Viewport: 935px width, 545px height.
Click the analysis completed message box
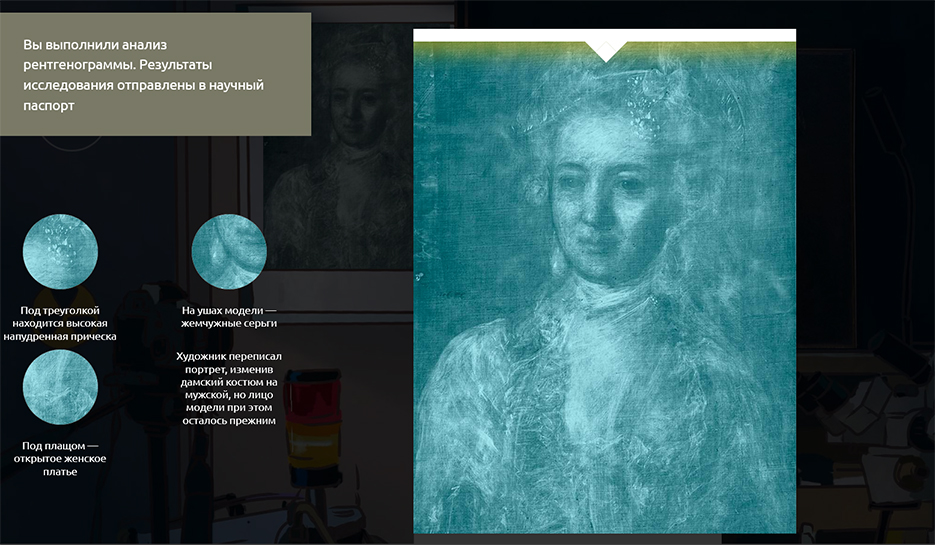(155, 75)
